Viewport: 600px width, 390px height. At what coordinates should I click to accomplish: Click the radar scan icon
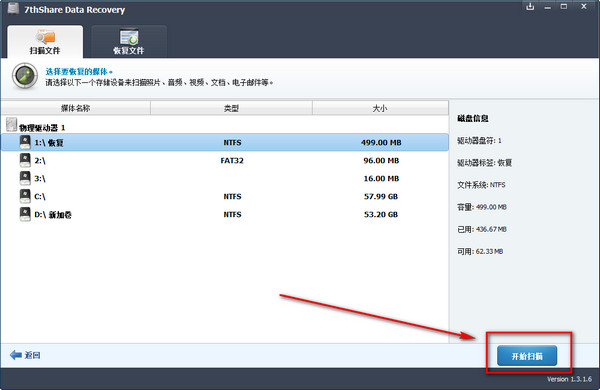25,76
